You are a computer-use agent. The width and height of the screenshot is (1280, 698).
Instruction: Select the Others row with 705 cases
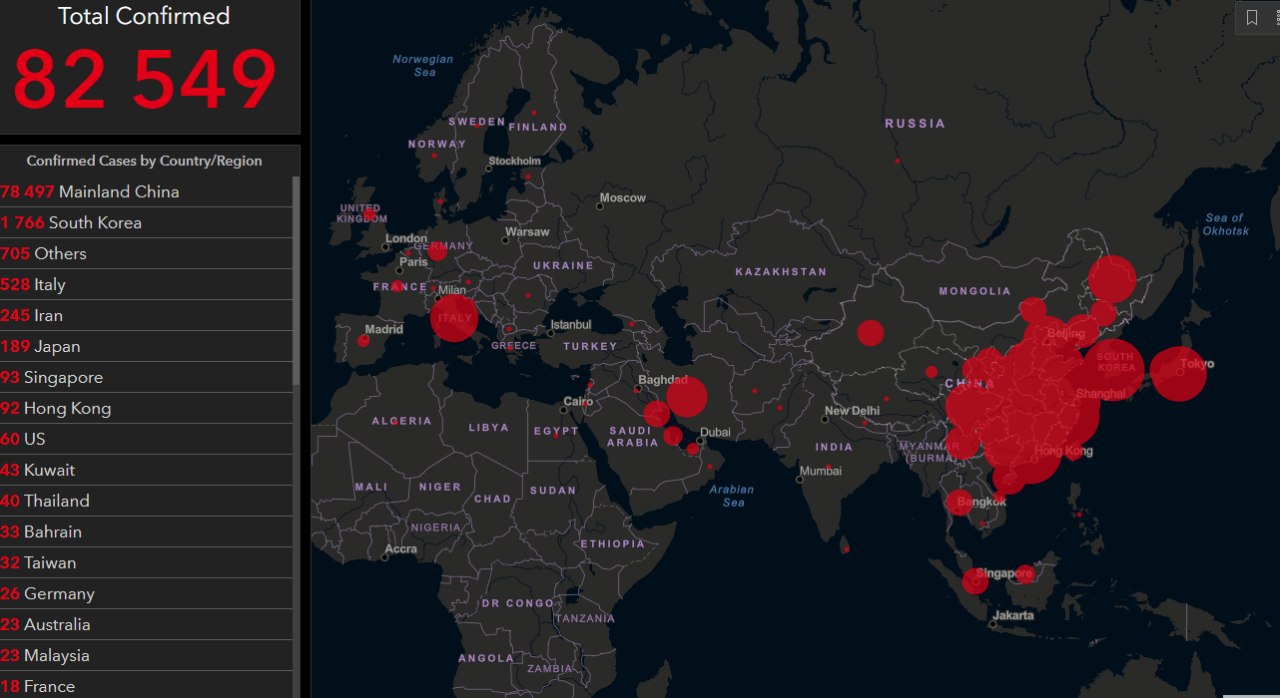[x=146, y=254]
